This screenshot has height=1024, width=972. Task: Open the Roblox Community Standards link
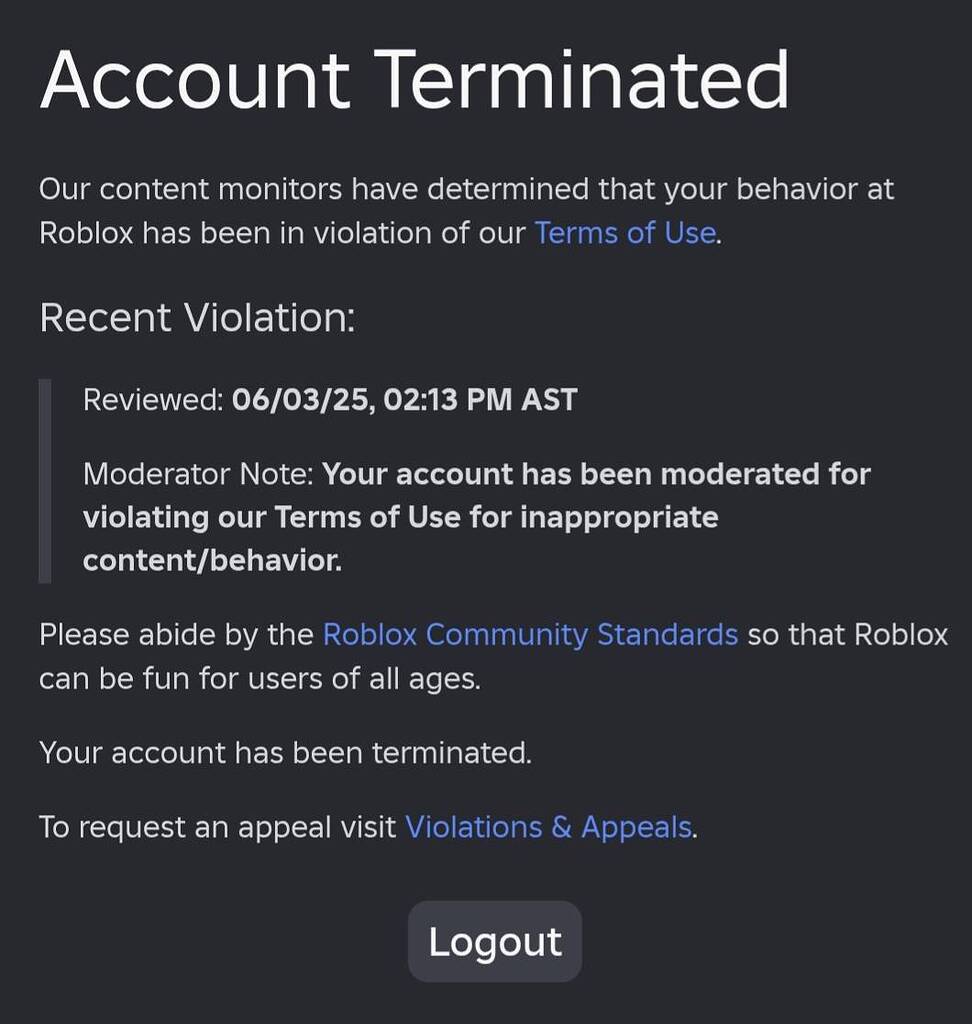pyautogui.click(x=529, y=634)
